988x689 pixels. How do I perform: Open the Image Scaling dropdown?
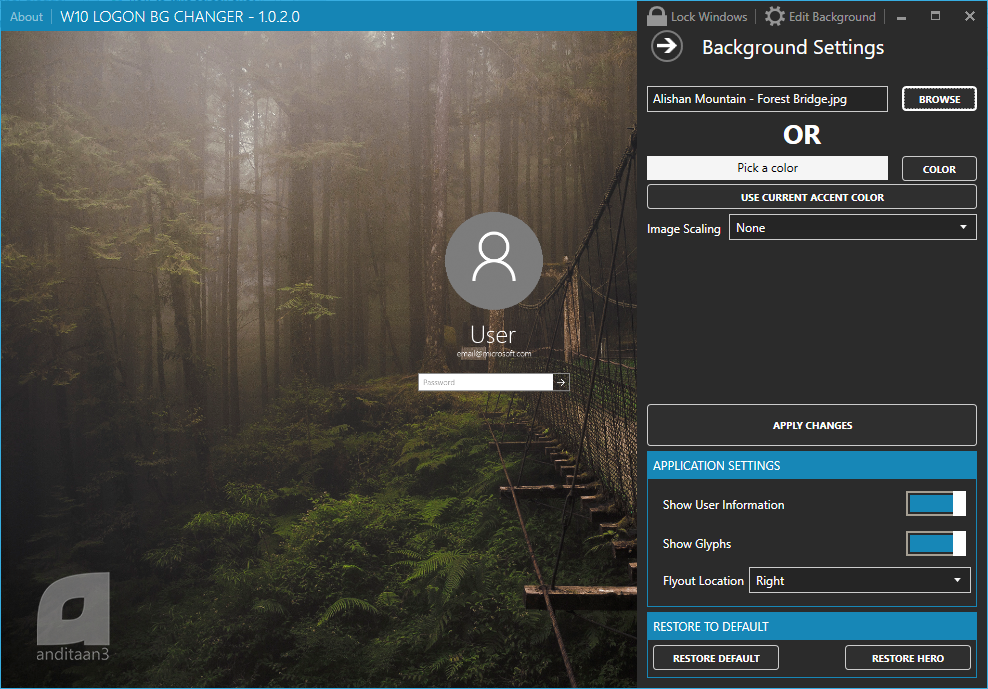(x=853, y=228)
